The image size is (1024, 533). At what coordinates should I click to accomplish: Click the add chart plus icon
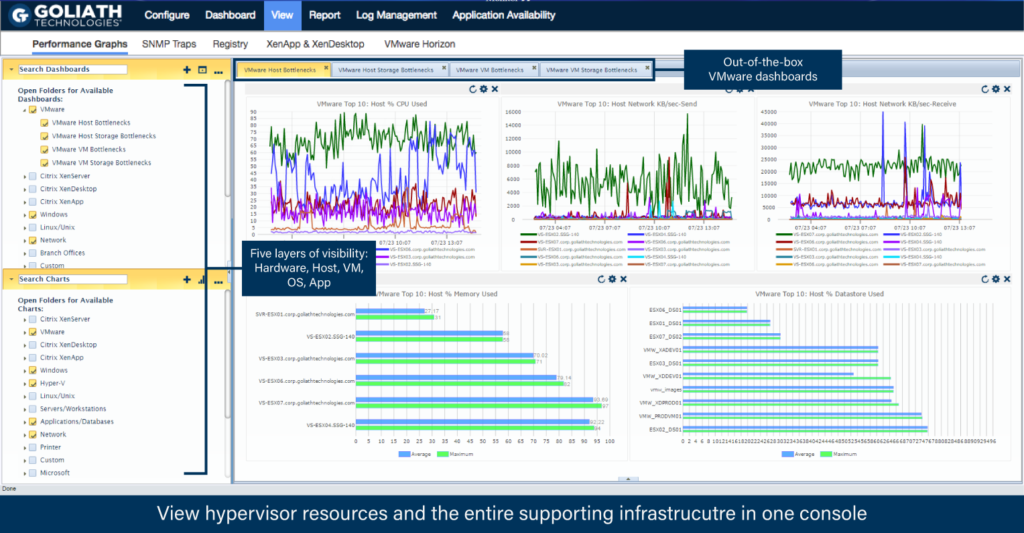coord(187,280)
